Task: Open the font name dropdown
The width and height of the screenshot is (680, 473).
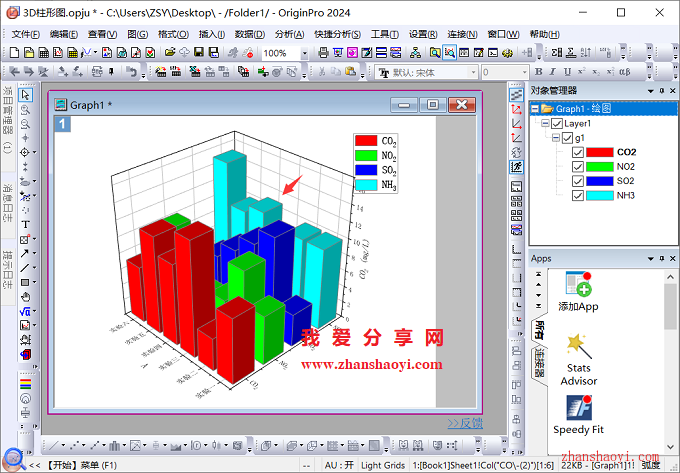Action: coord(473,72)
